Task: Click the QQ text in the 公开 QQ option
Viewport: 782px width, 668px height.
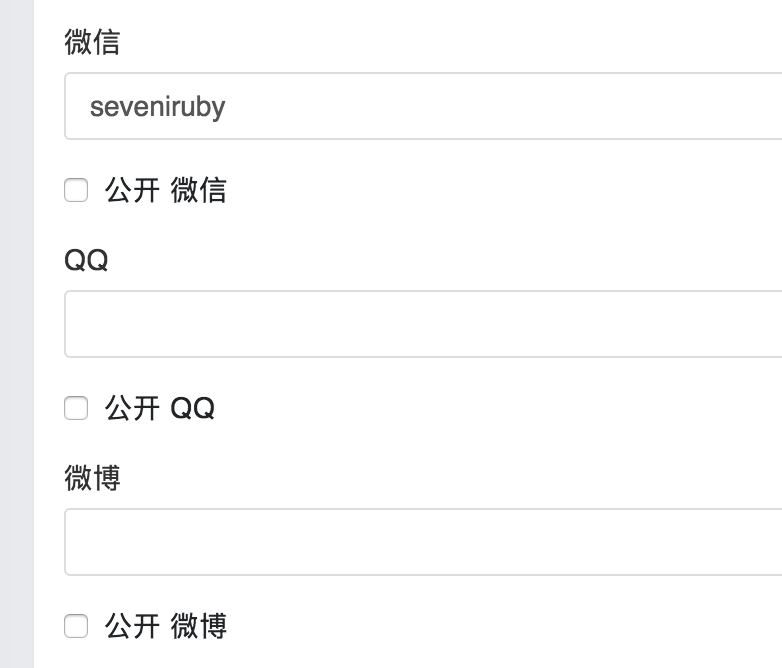Action: click(193, 408)
